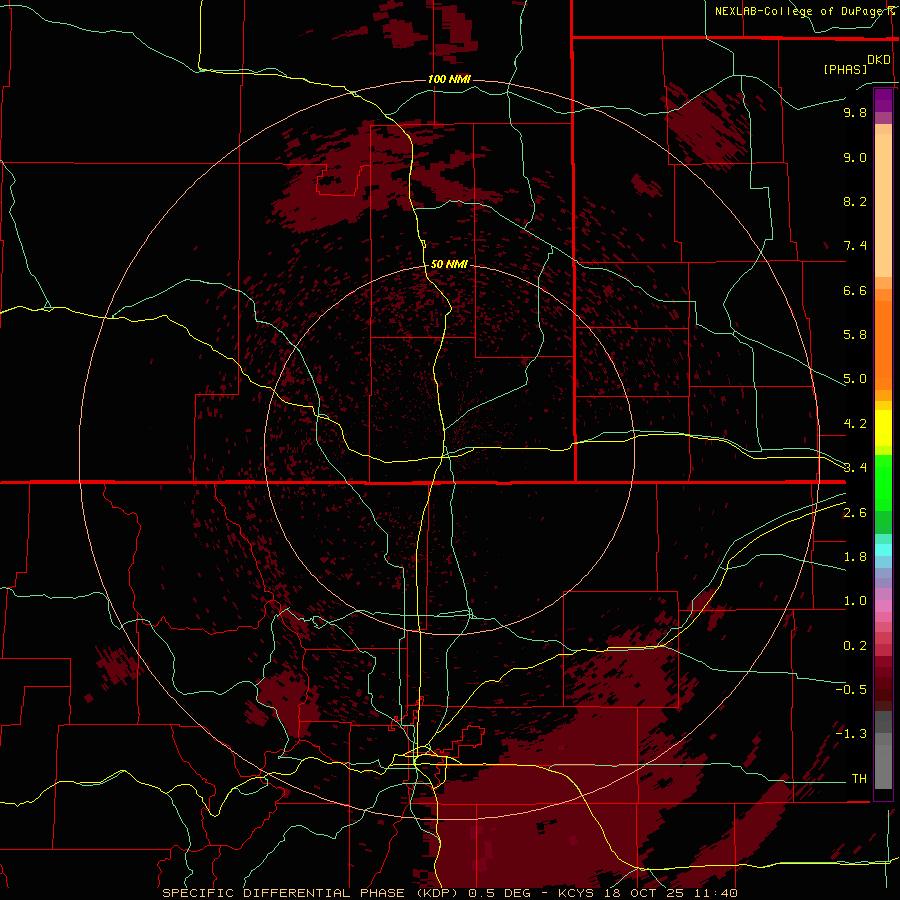Pick the cyan segment of the colorbar
Image resolution: width=900 pixels, height=900 pixels.
883,550
